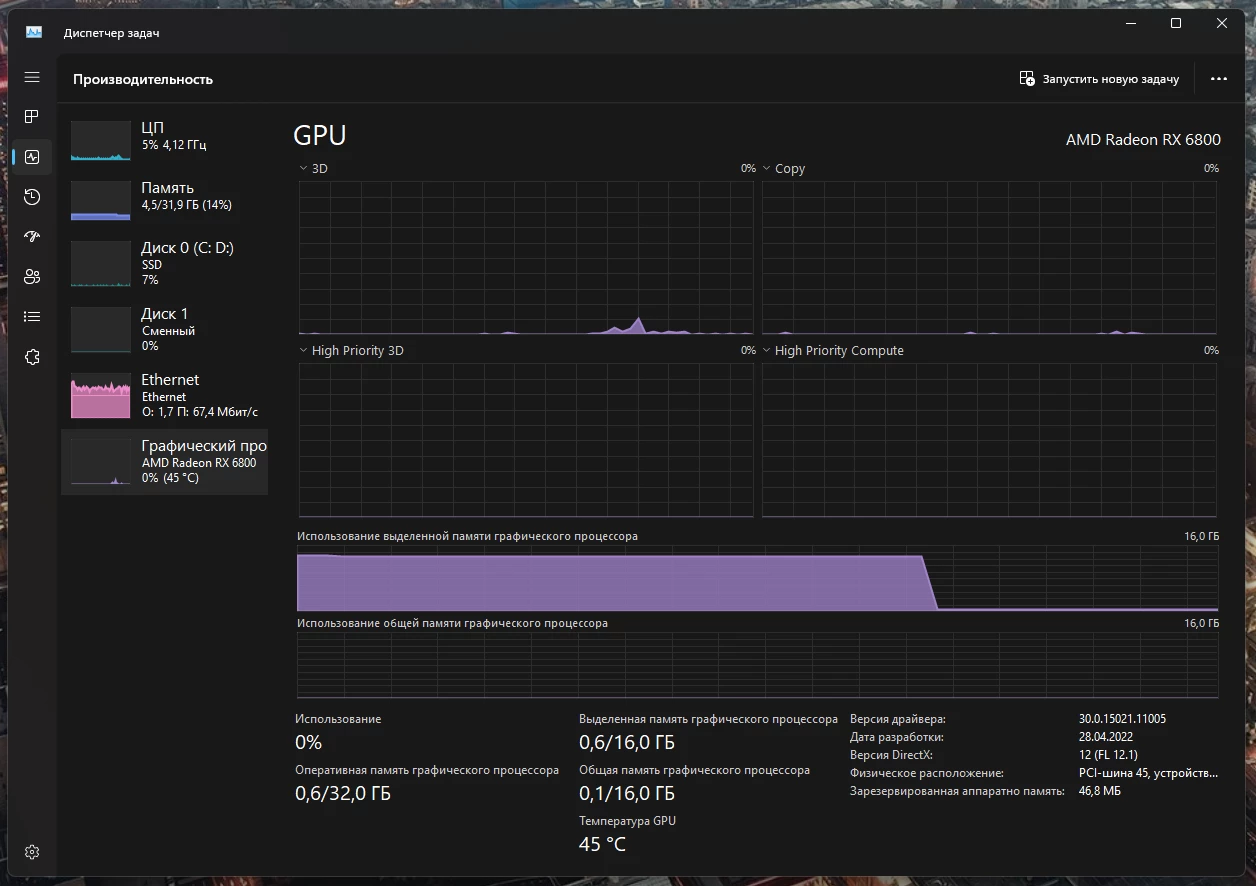This screenshot has height=886, width=1256.
Task: Click the 'Использование' label above 0% value
Action: coord(338,719)
